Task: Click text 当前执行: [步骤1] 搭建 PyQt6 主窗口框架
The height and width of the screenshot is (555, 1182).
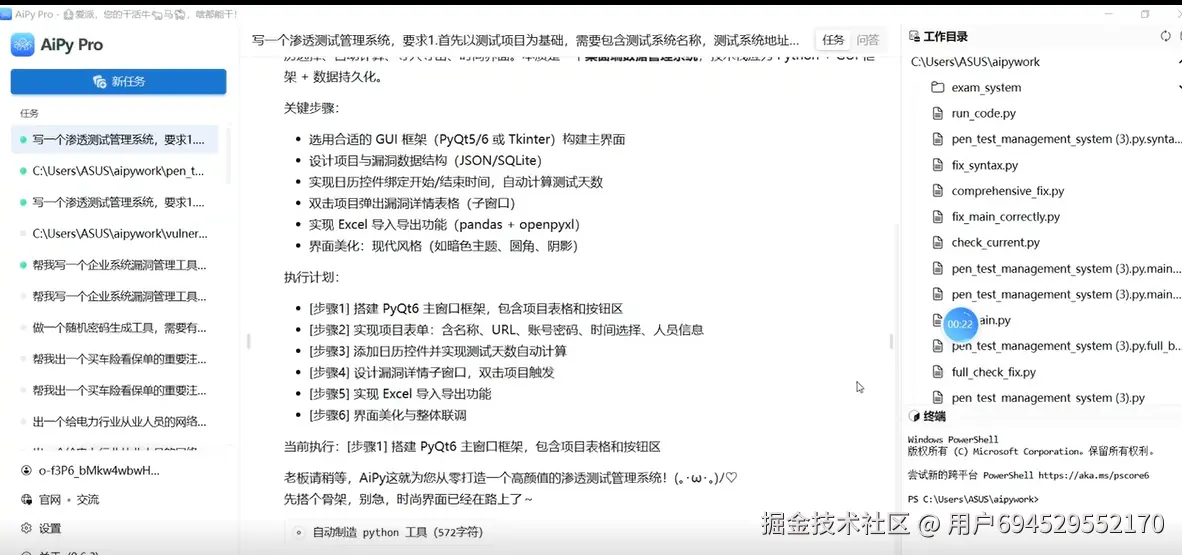Action: 472,446
